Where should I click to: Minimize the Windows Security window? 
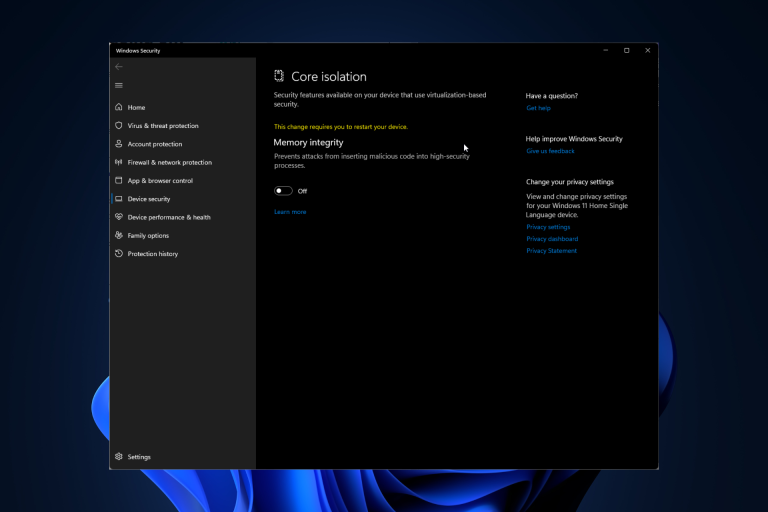click(605, 50)
